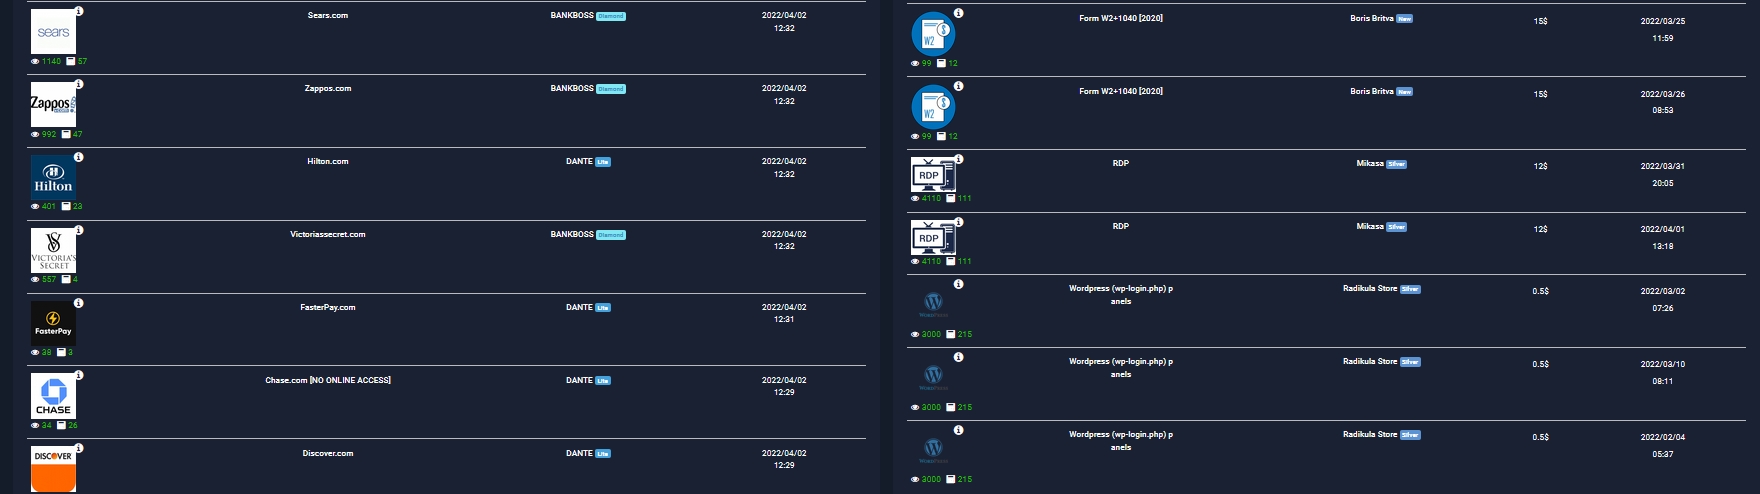Click the Silver badge in RDP row dated 2022/04/01

(1397, 227)
